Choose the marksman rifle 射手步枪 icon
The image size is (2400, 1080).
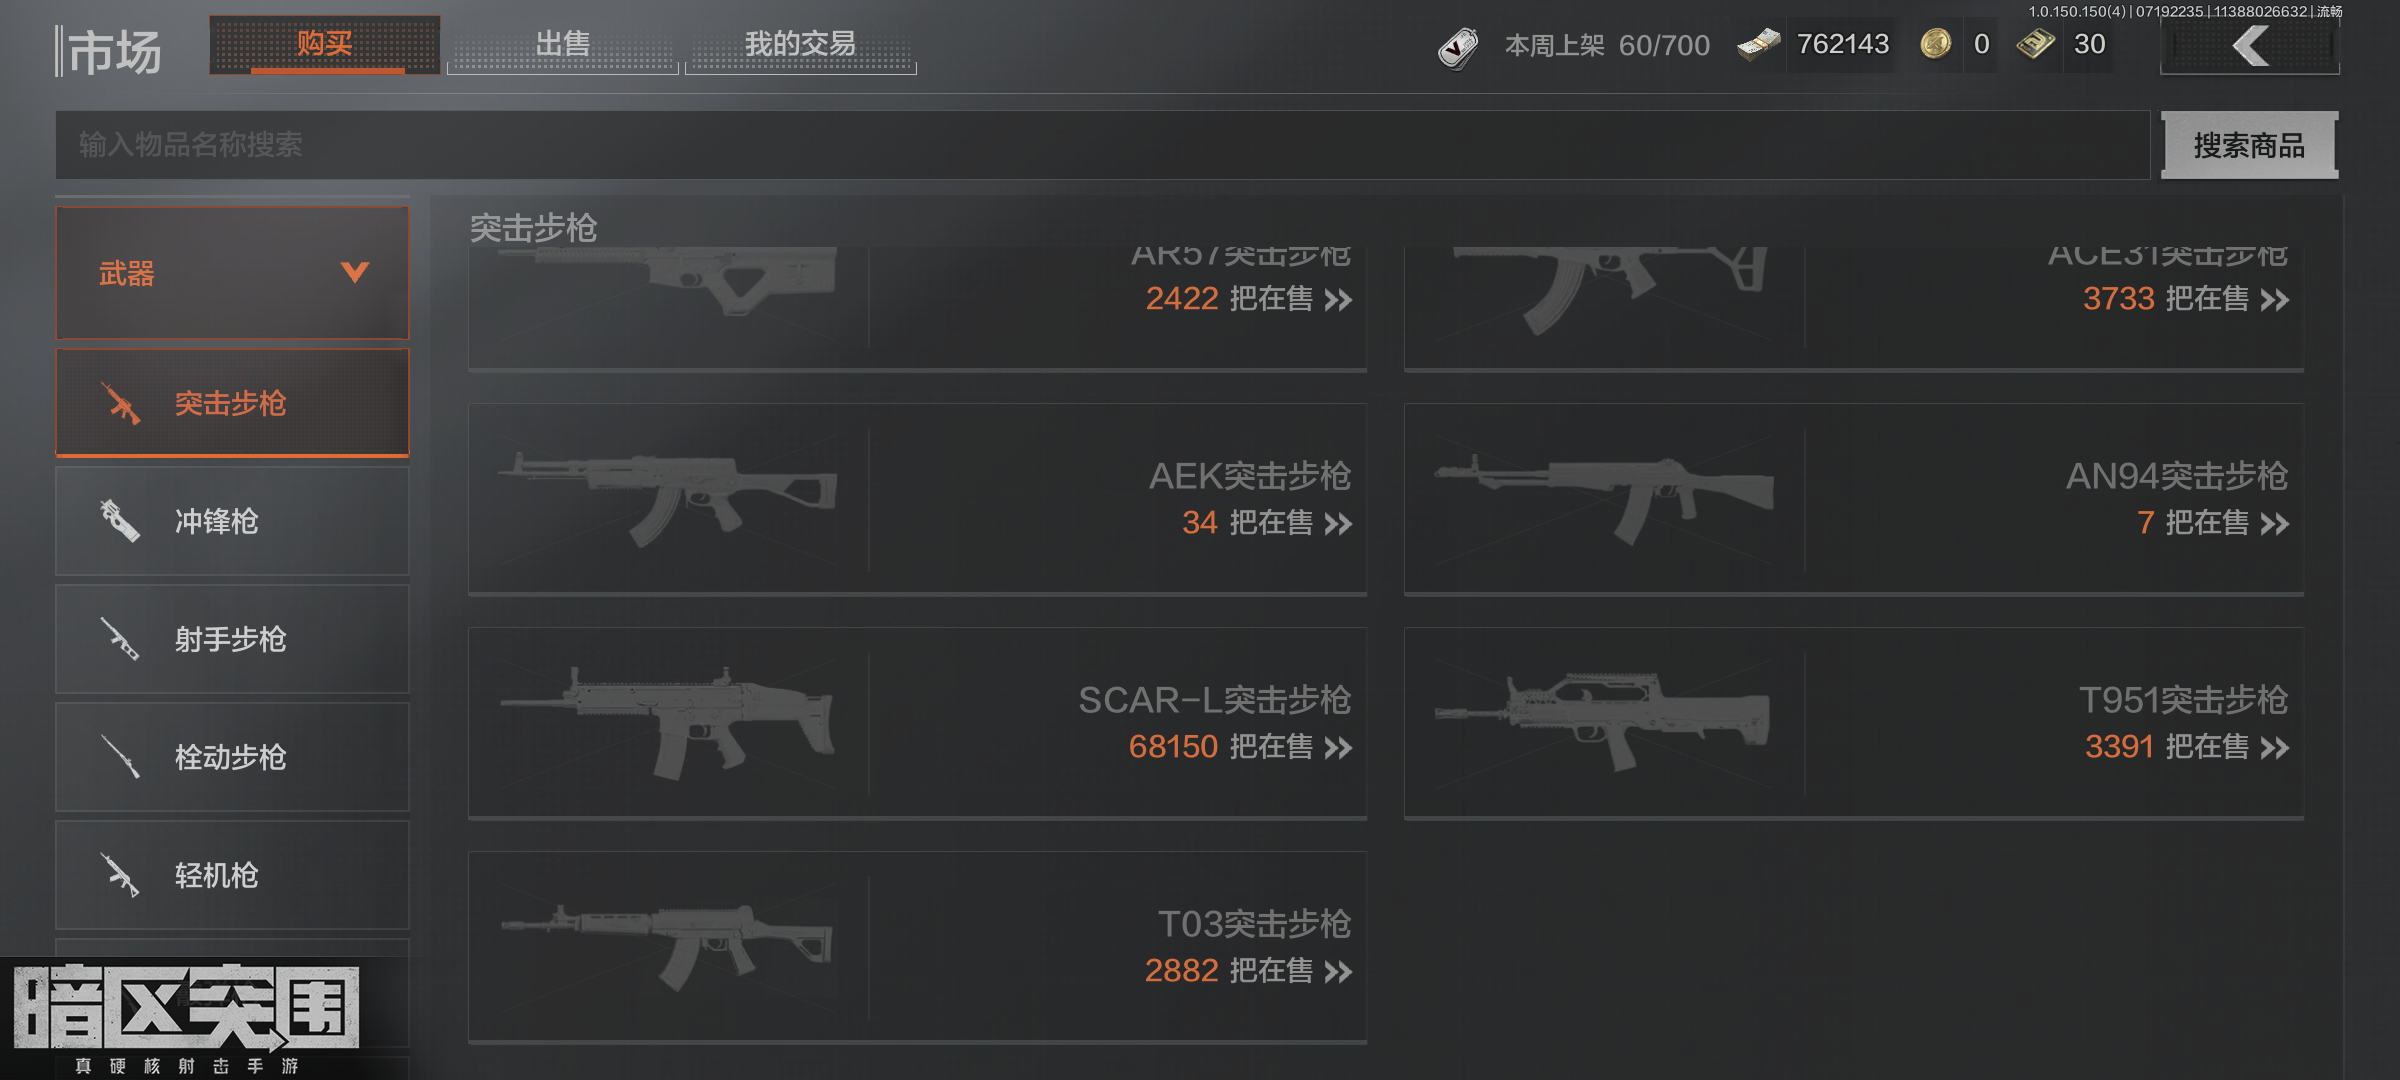120,639
